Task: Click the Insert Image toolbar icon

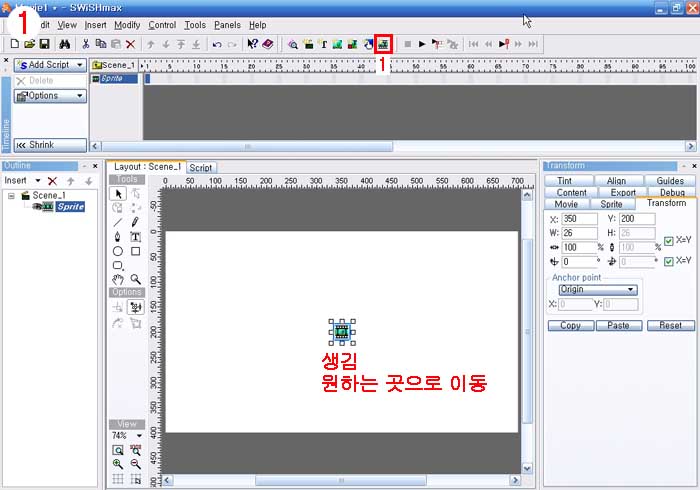Action: (338, 44)
